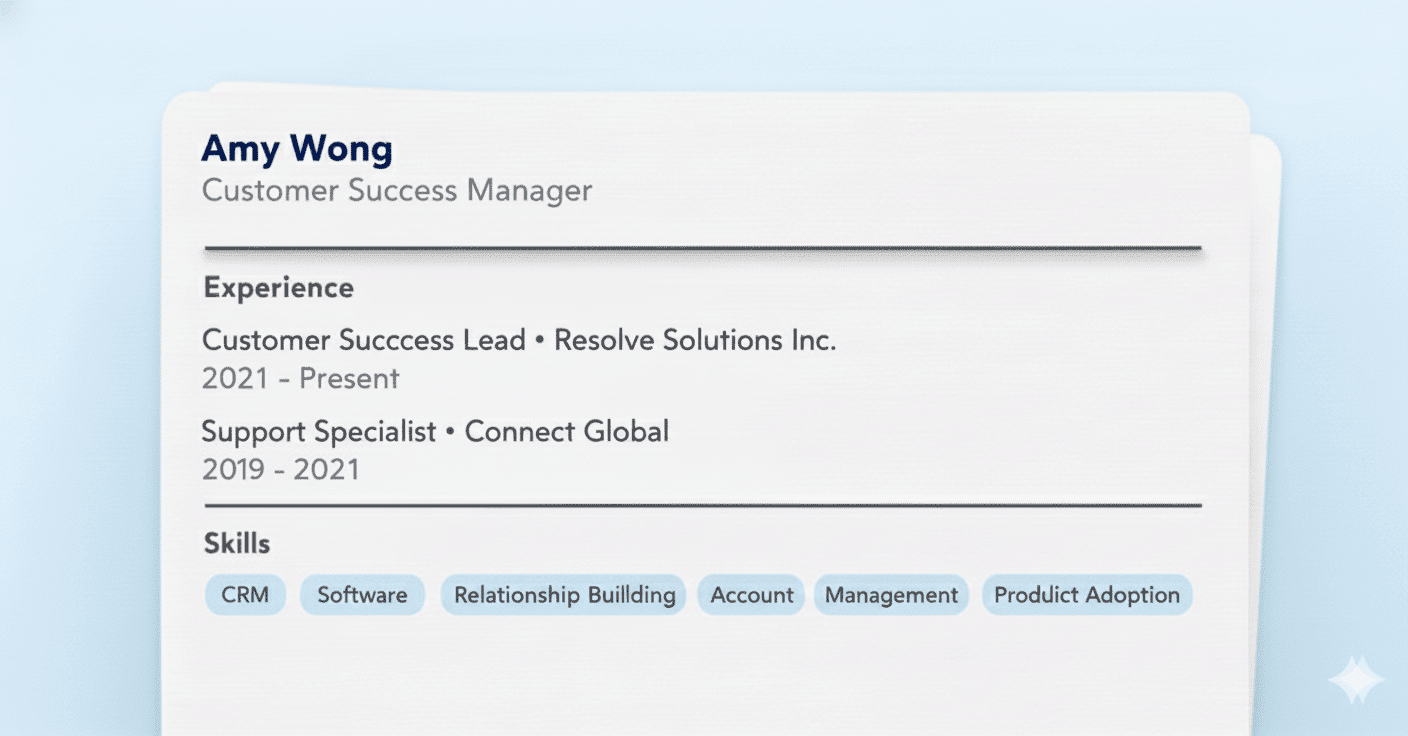Image resolution: width=1408 pixels, height=736 pixels.
Task: Select the CRM skill tag
Action: click(x=245, y=595)
